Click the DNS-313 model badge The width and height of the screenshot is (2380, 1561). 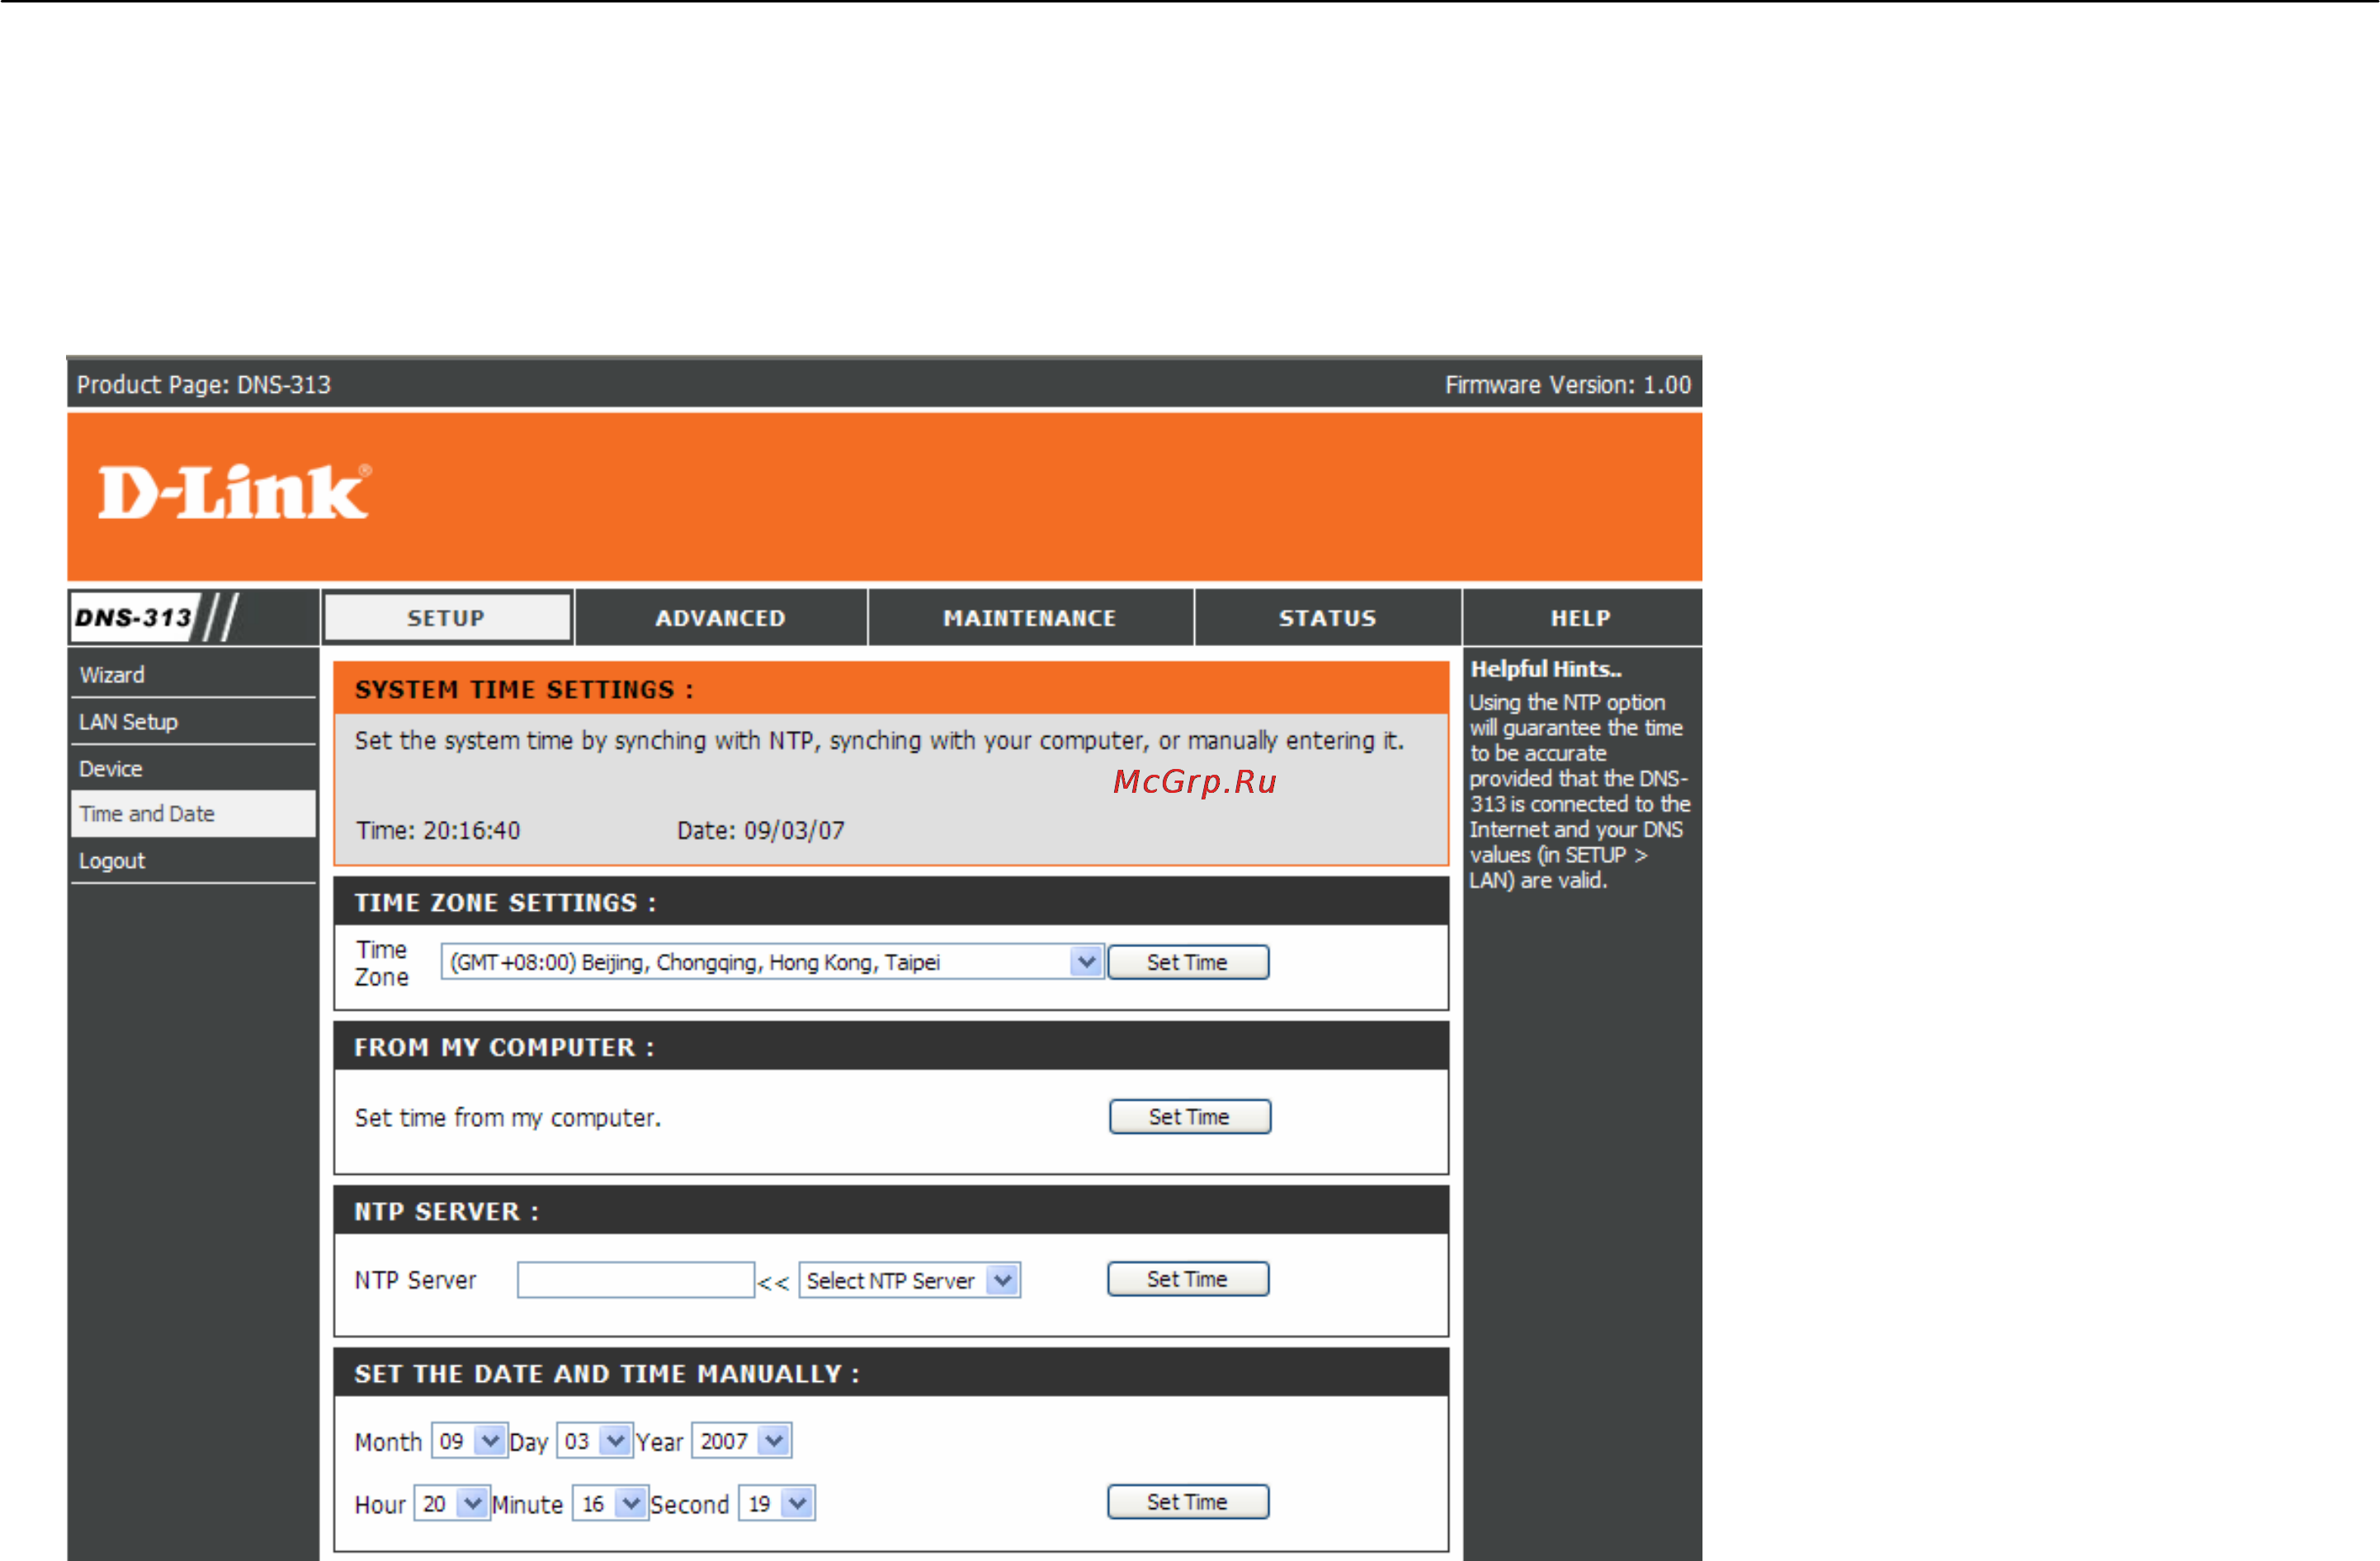[x=155, y=617]
